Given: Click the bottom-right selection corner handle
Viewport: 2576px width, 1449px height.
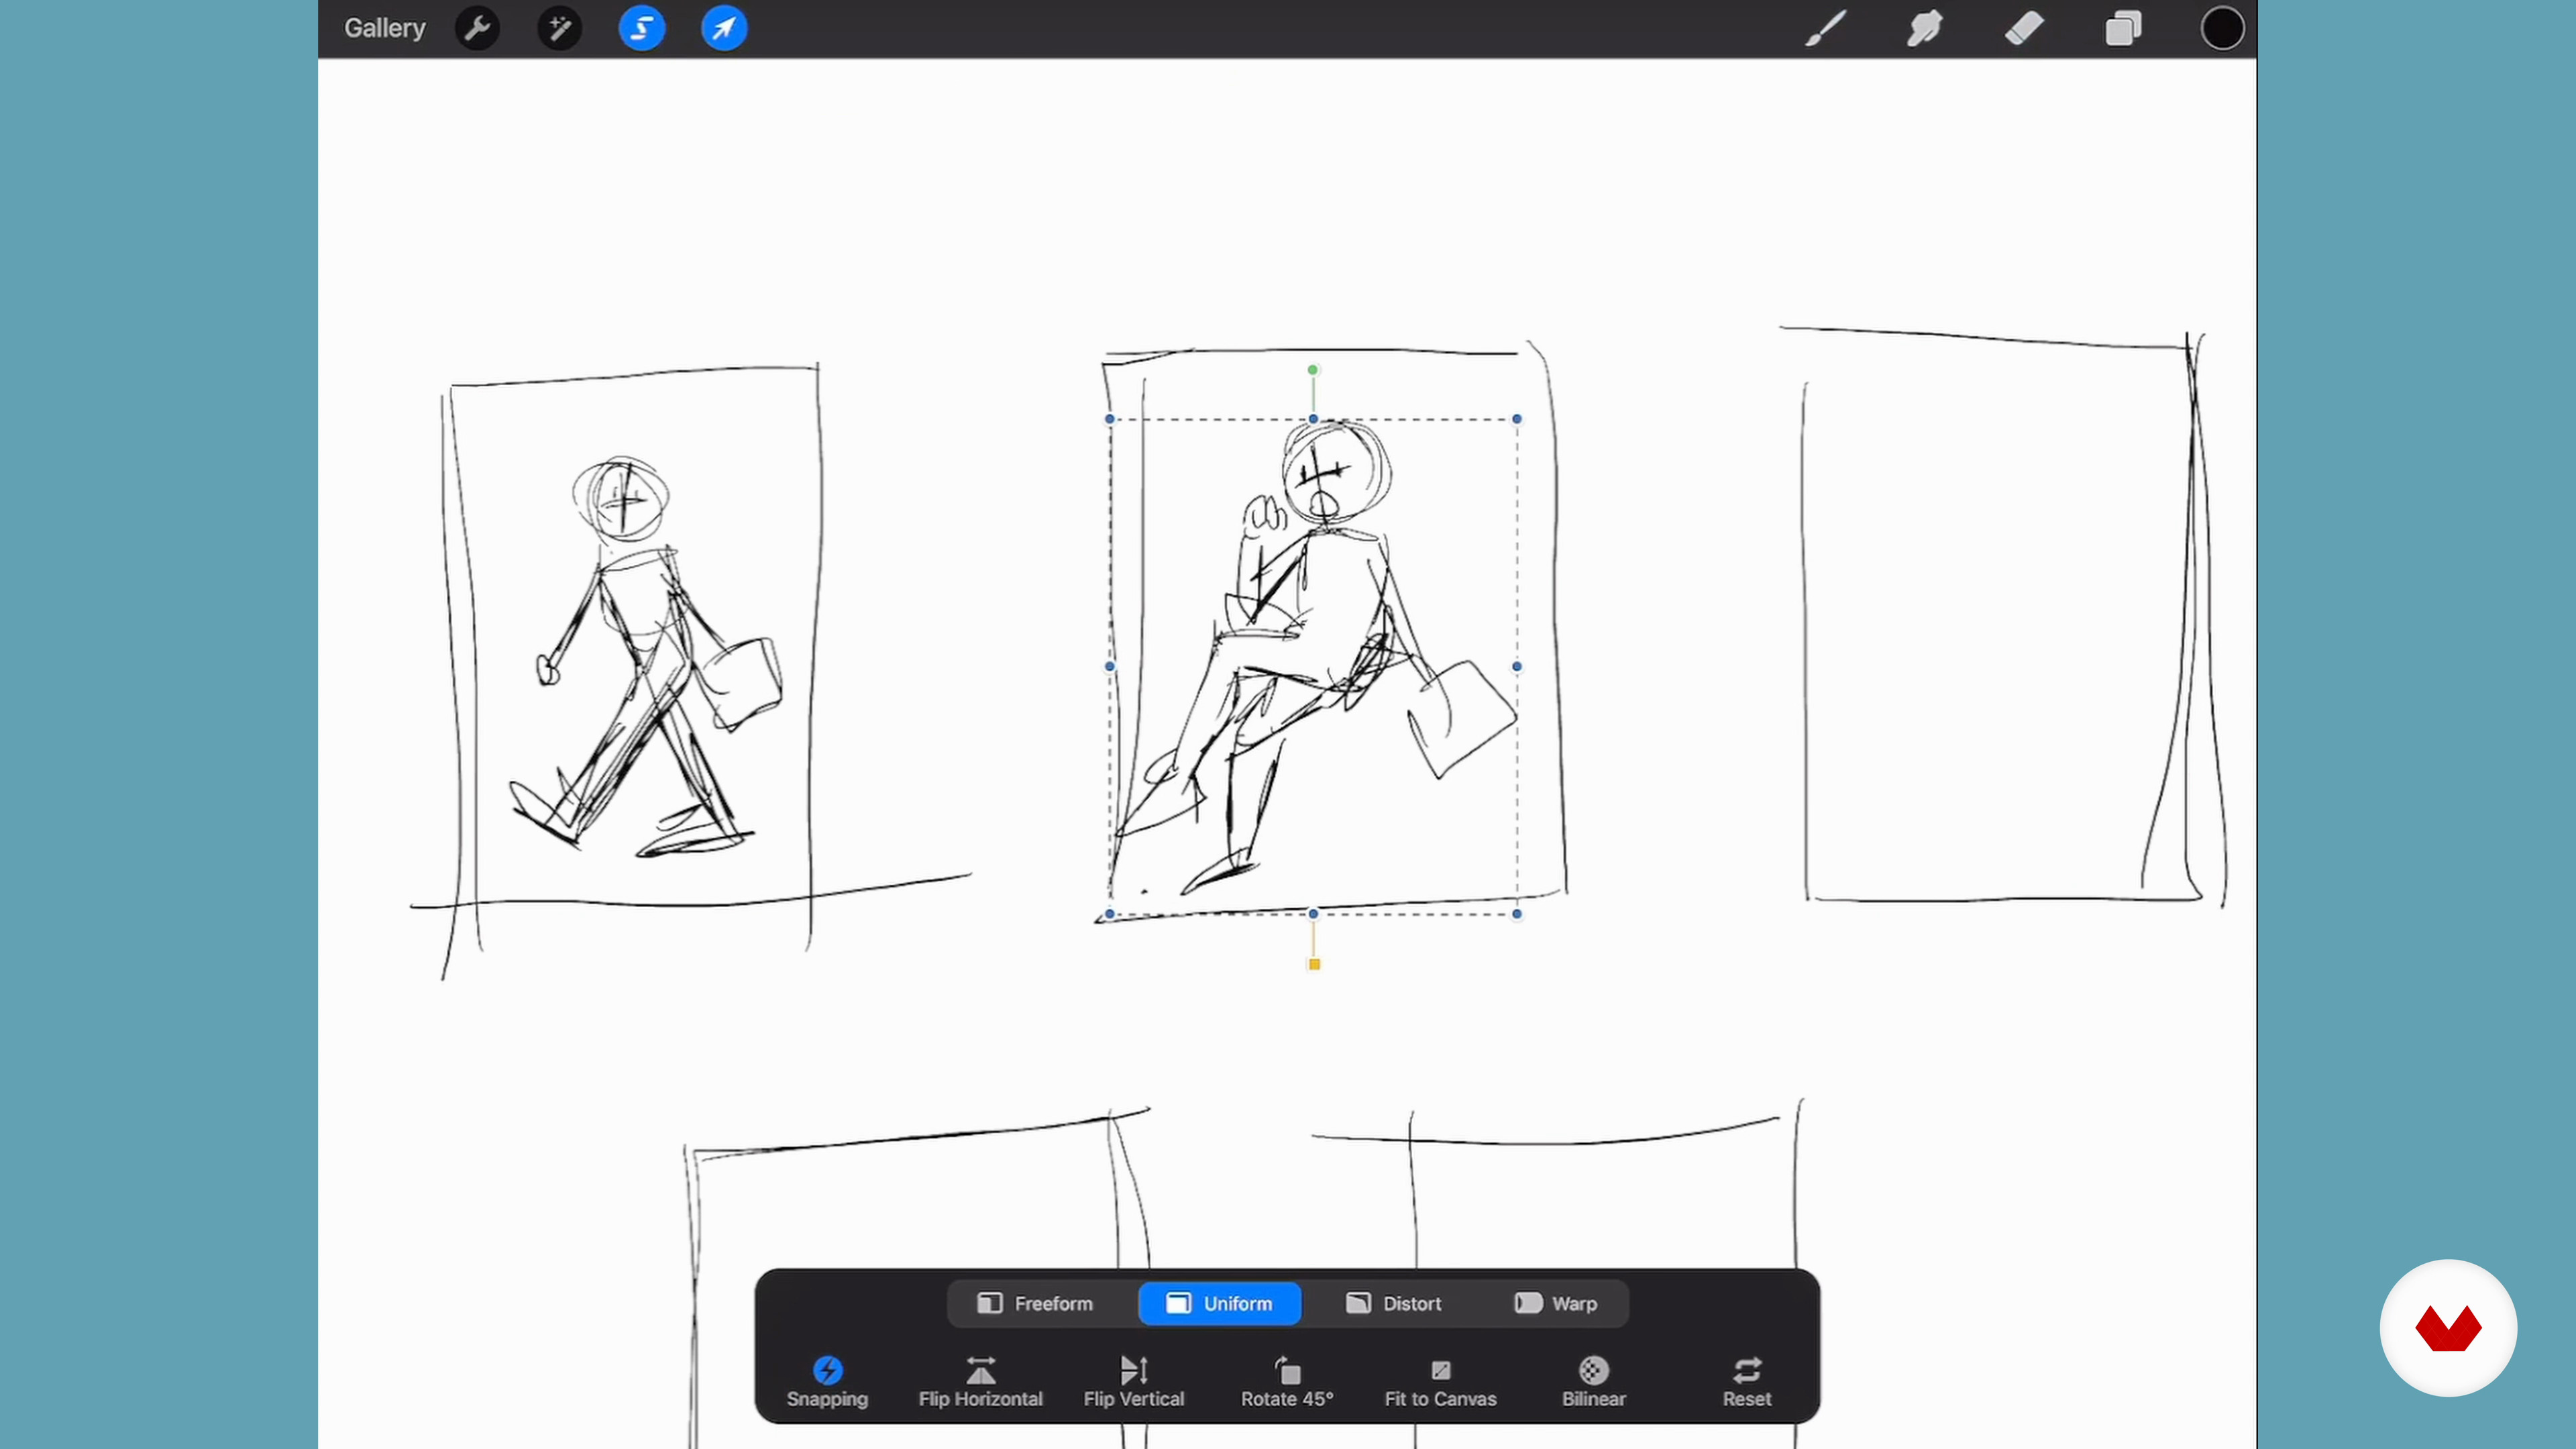Looking at the screenshot, I should pos(1517,914).
